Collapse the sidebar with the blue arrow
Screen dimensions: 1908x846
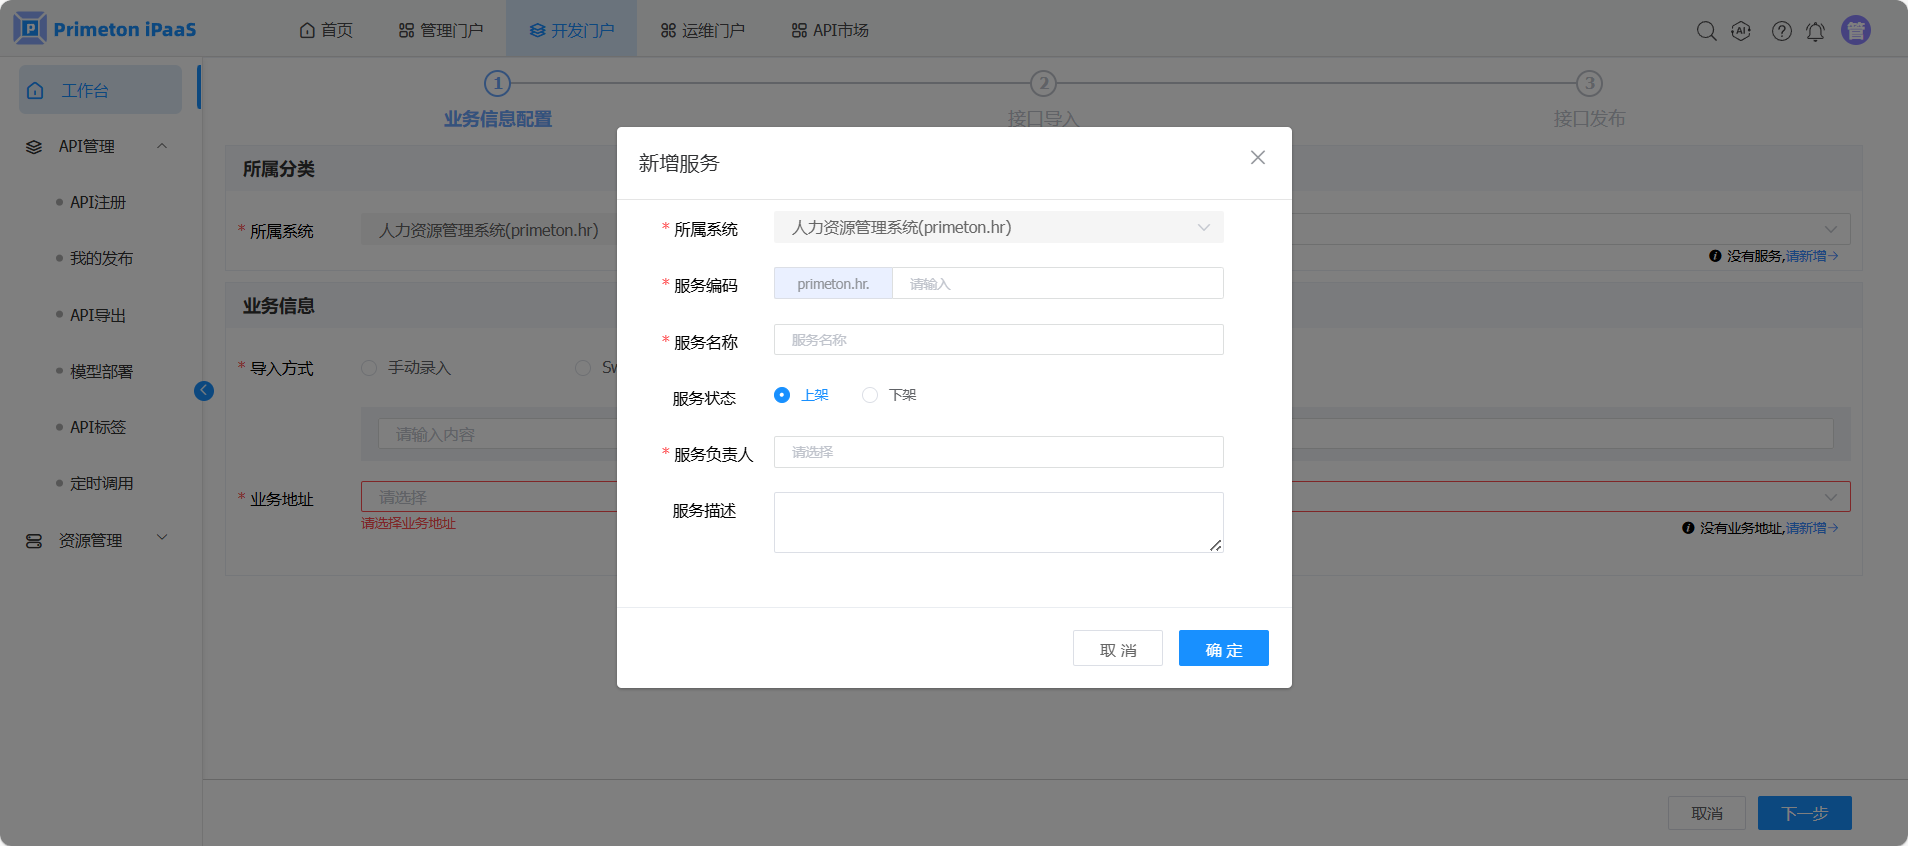point(204,391)
